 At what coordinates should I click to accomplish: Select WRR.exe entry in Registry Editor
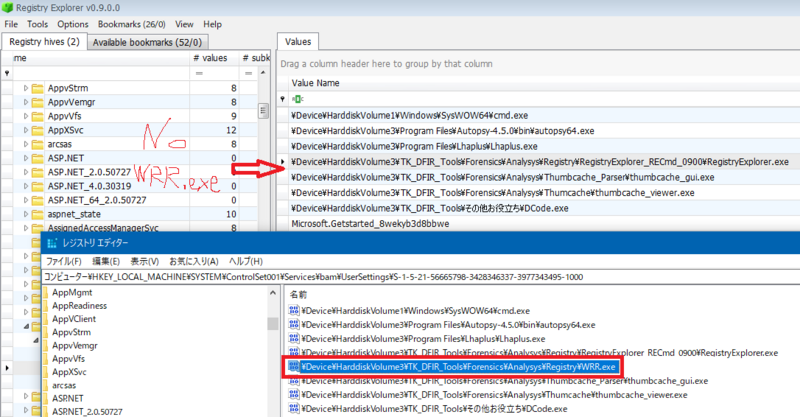(x=458, y=367)
